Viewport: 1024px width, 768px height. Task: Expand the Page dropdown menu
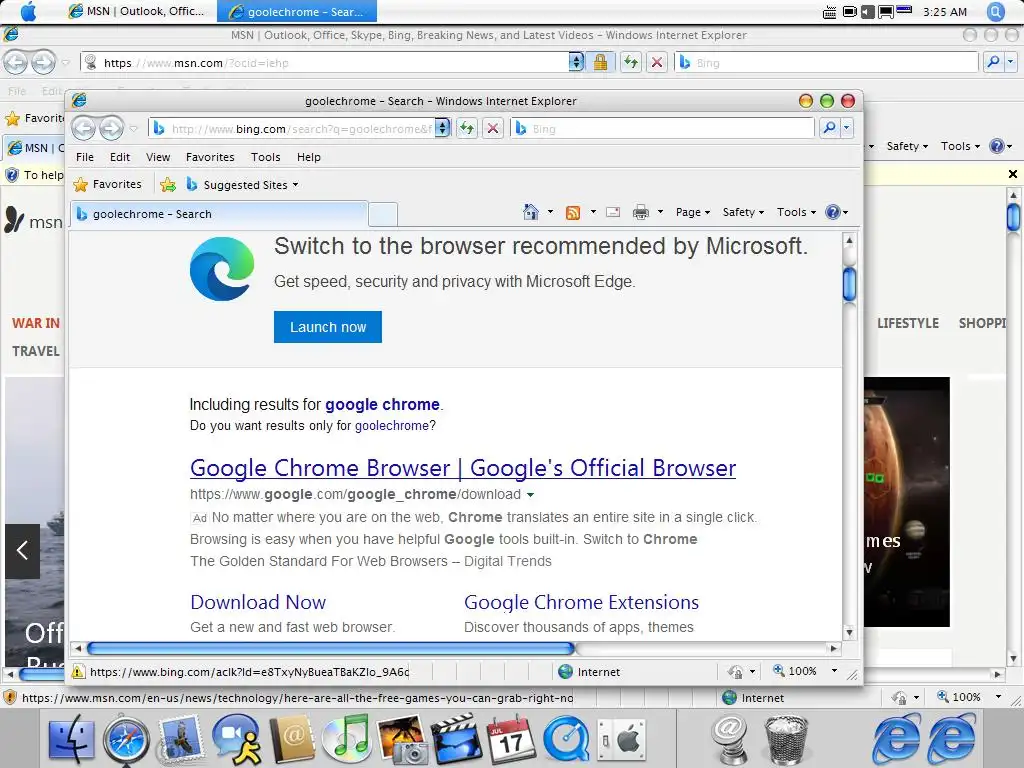coord(692,212)
